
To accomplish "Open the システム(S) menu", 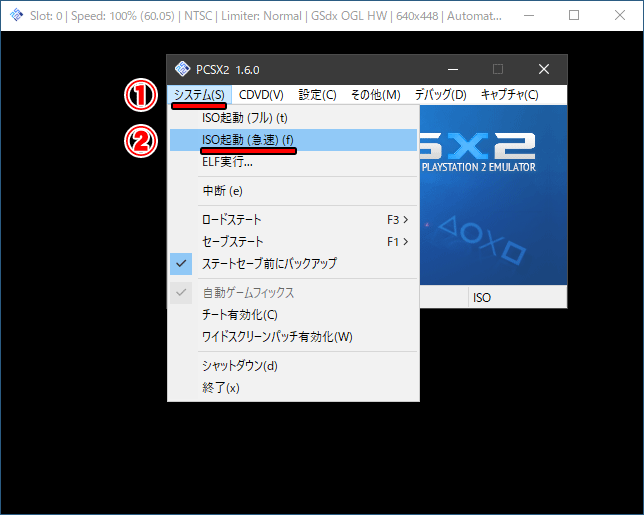I will pyautogui.click(x=199, y=95).
